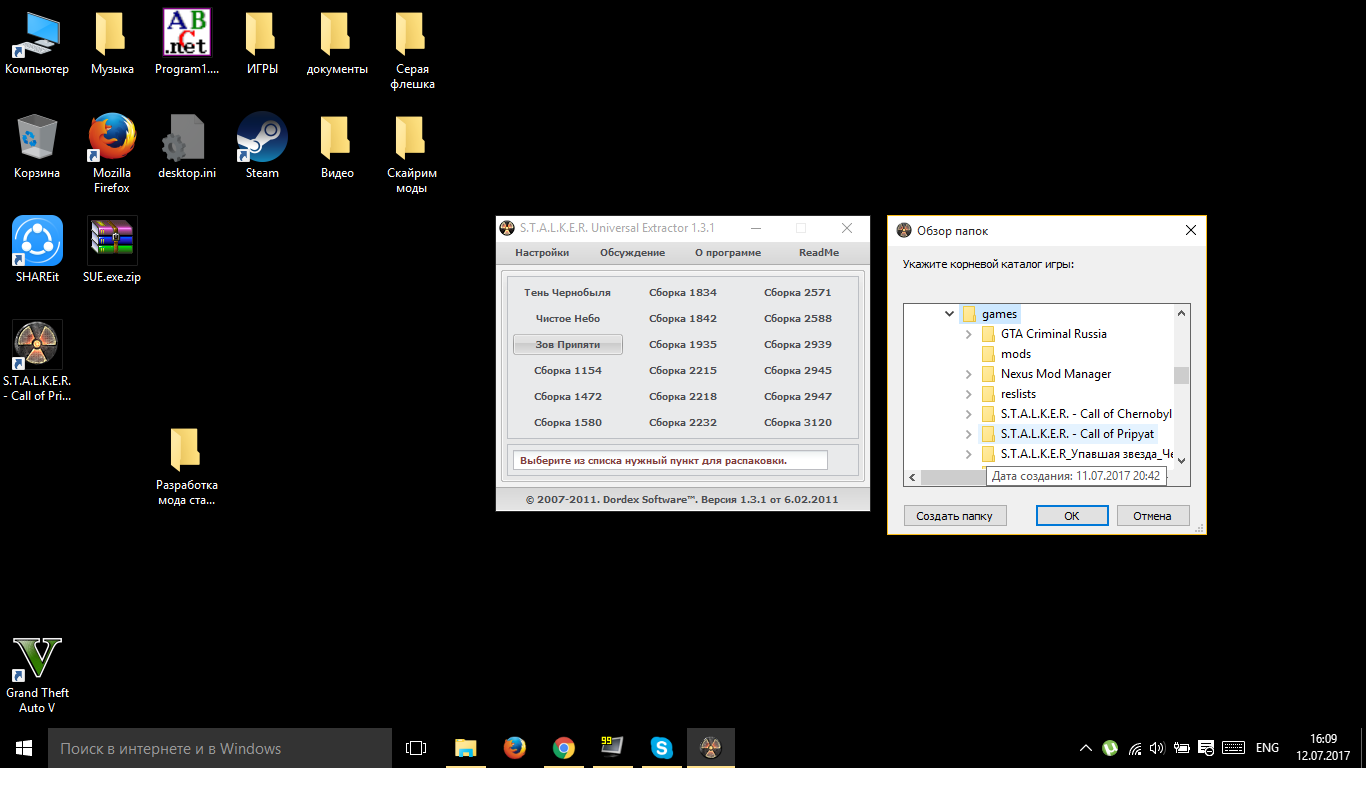The image size is (1366, 796).
Task: Open Firefox from the taskbar
Action: pos(515,748)
